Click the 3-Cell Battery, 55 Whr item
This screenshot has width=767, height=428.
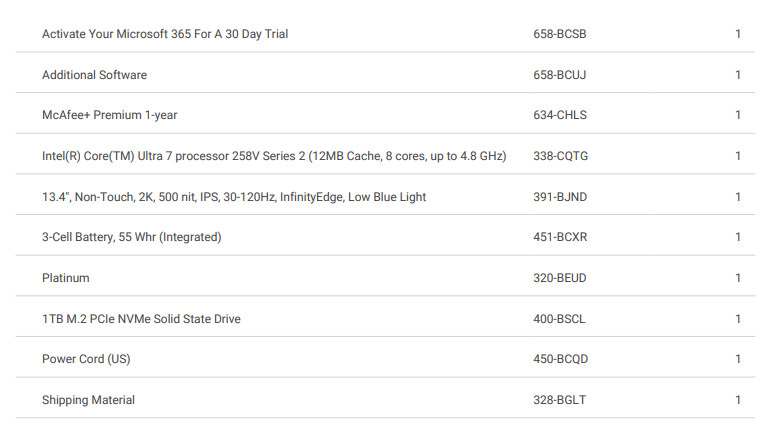click(132, 237)
